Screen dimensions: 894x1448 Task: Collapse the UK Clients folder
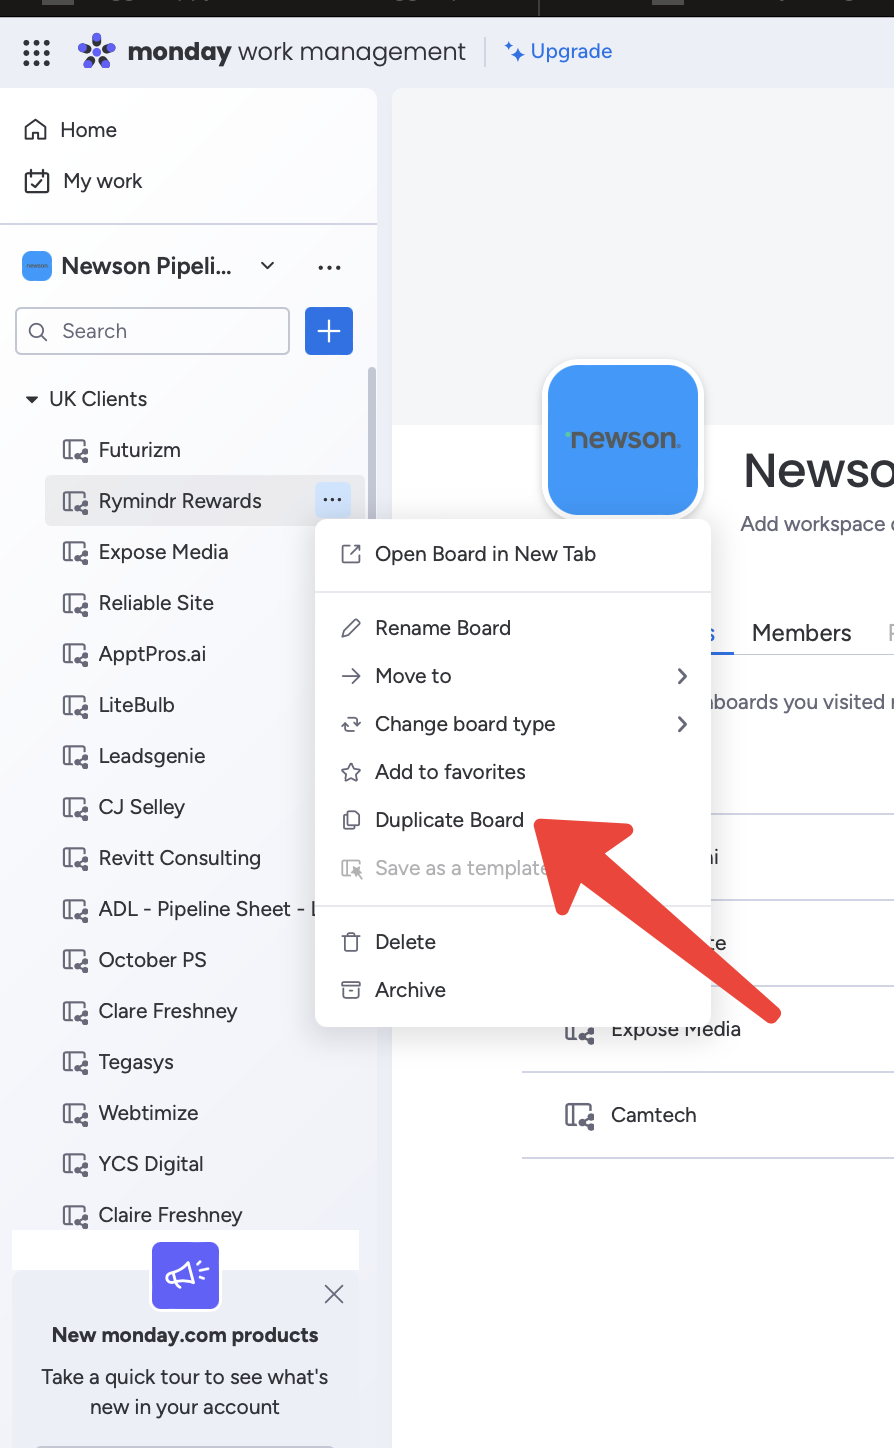coord(32,399)
